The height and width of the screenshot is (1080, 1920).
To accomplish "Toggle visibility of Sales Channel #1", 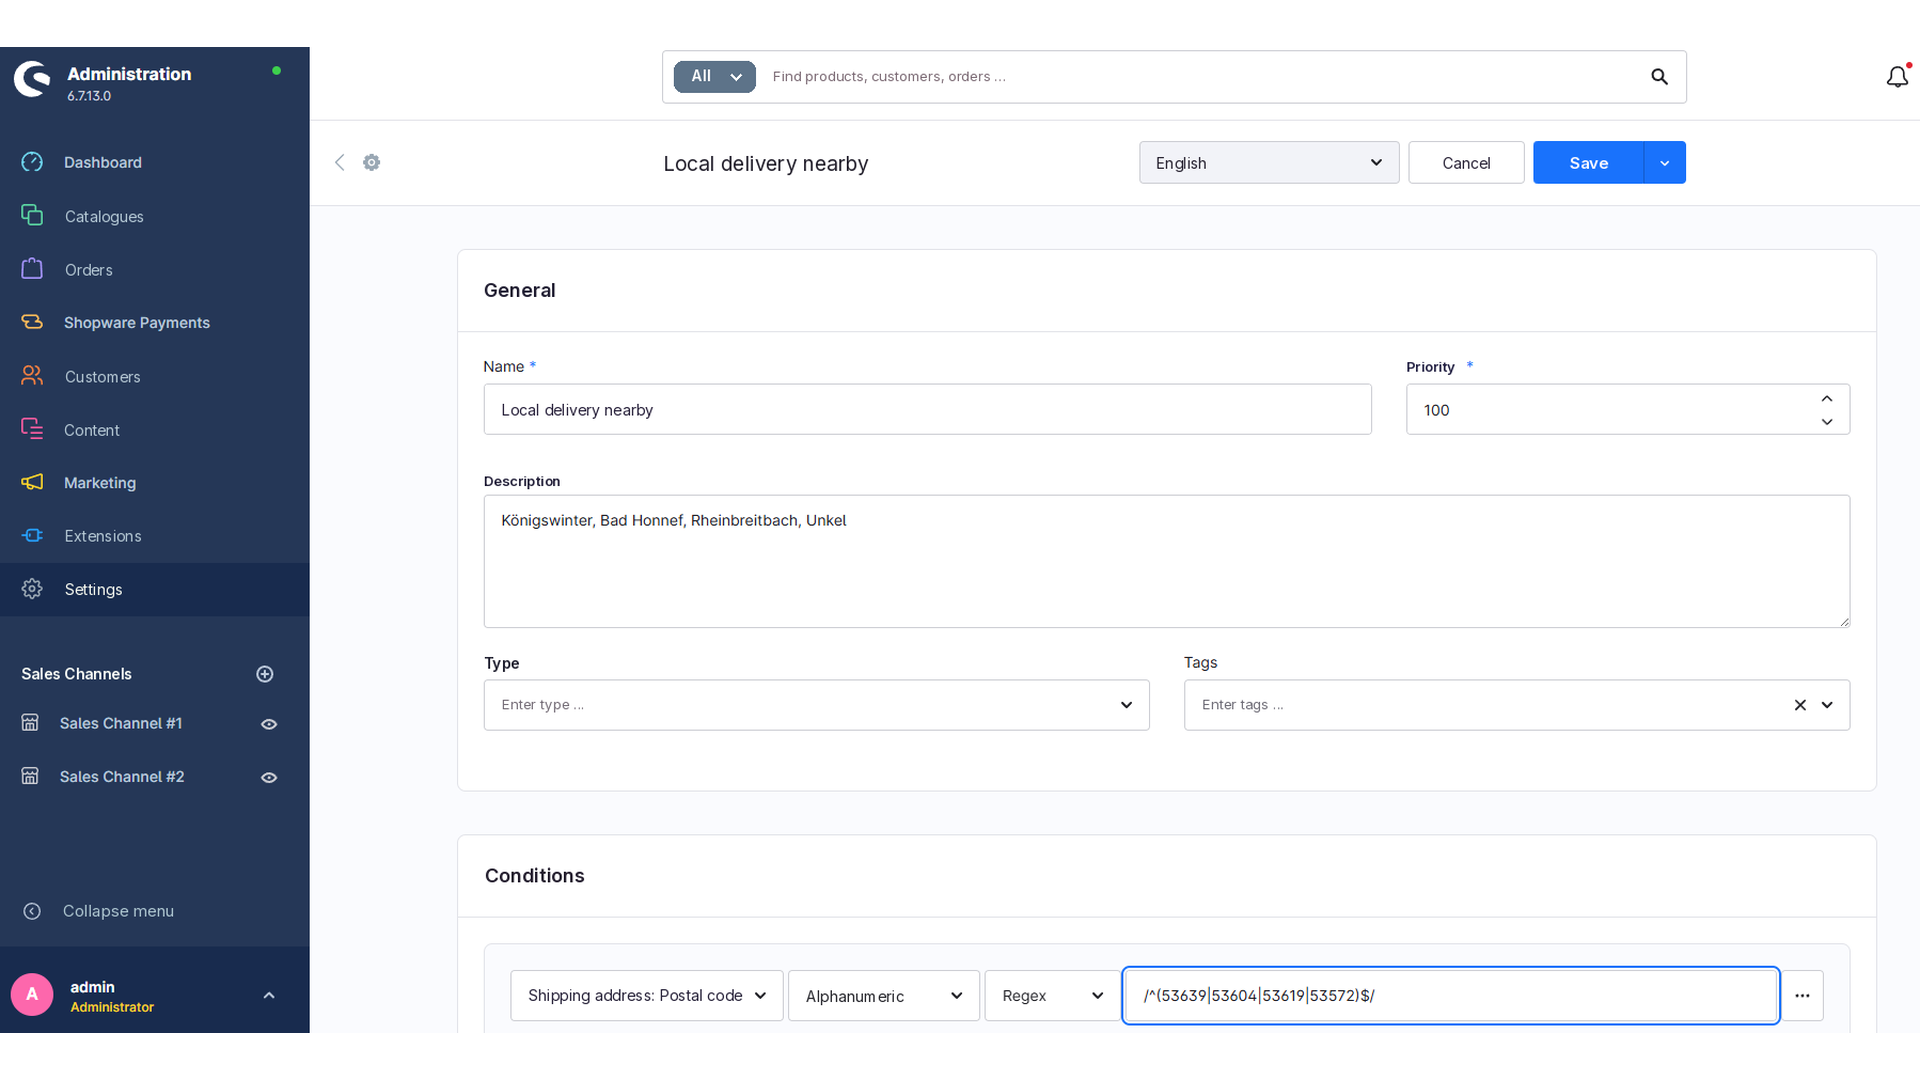I will [269, 724].
